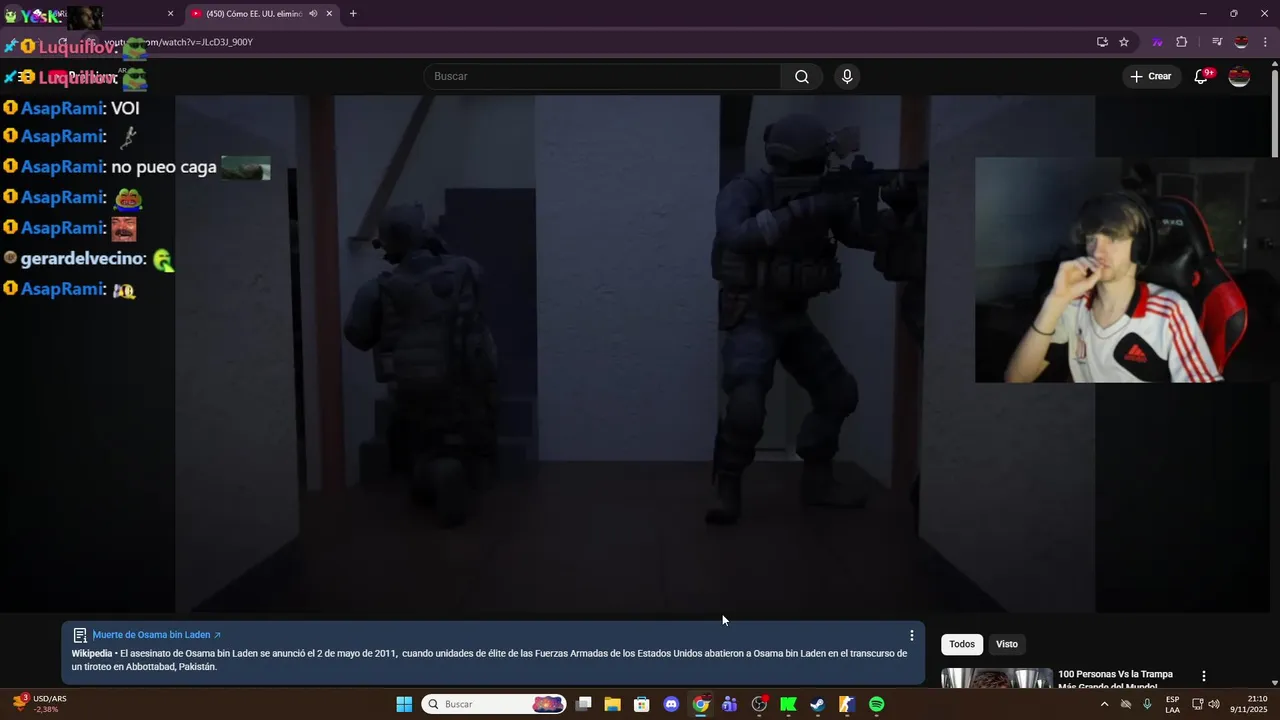Click the Crear button
The height and width of the screenshot is (720, 1280).
1150,77
